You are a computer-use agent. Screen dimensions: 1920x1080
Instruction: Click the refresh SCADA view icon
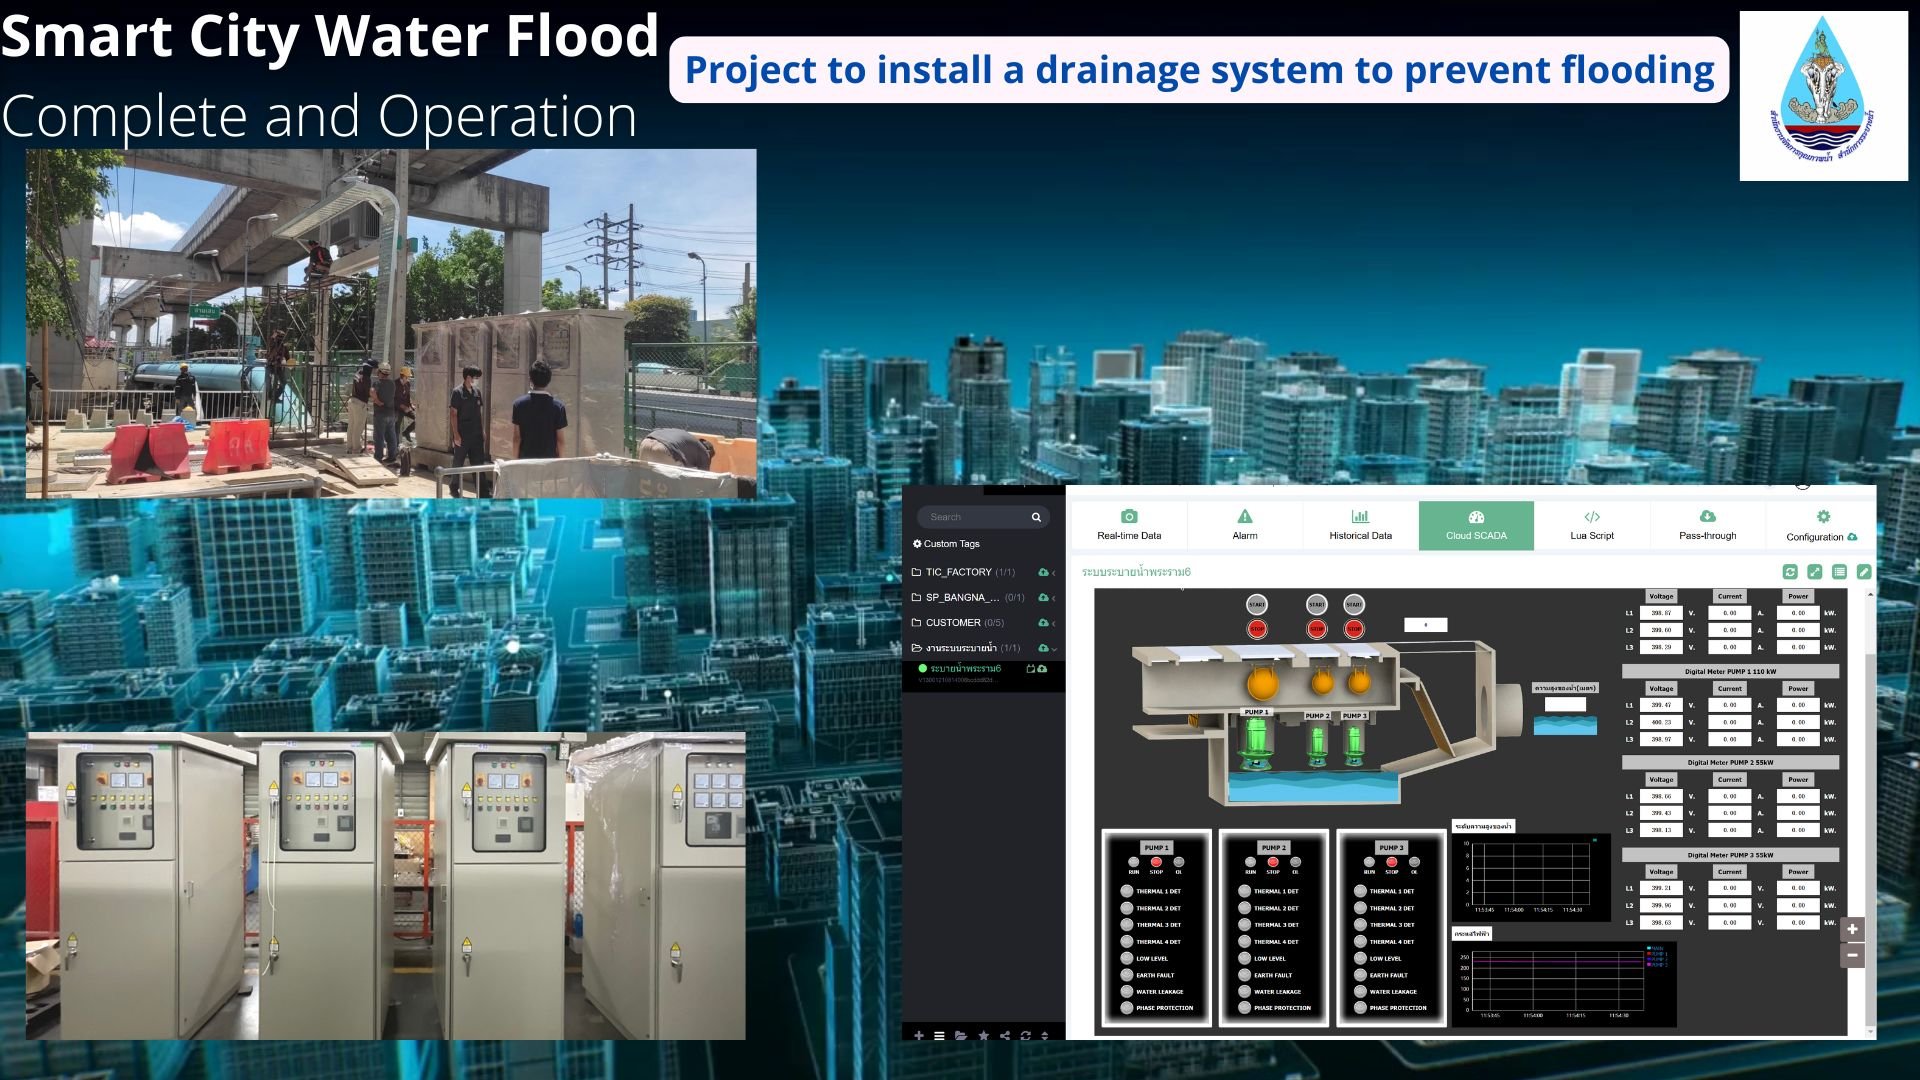[x=1790, y=572]
